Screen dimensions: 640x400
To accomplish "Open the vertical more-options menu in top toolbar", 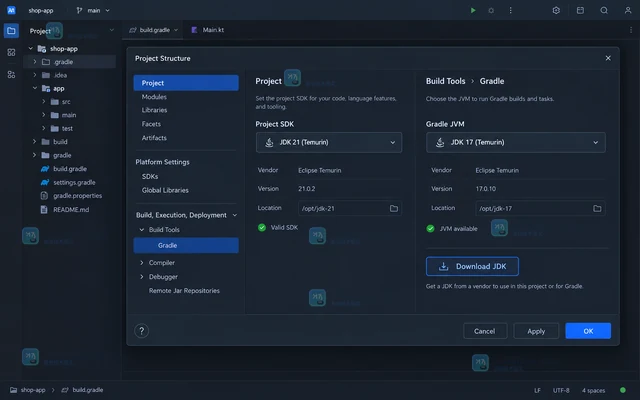I will pos(510,10).
